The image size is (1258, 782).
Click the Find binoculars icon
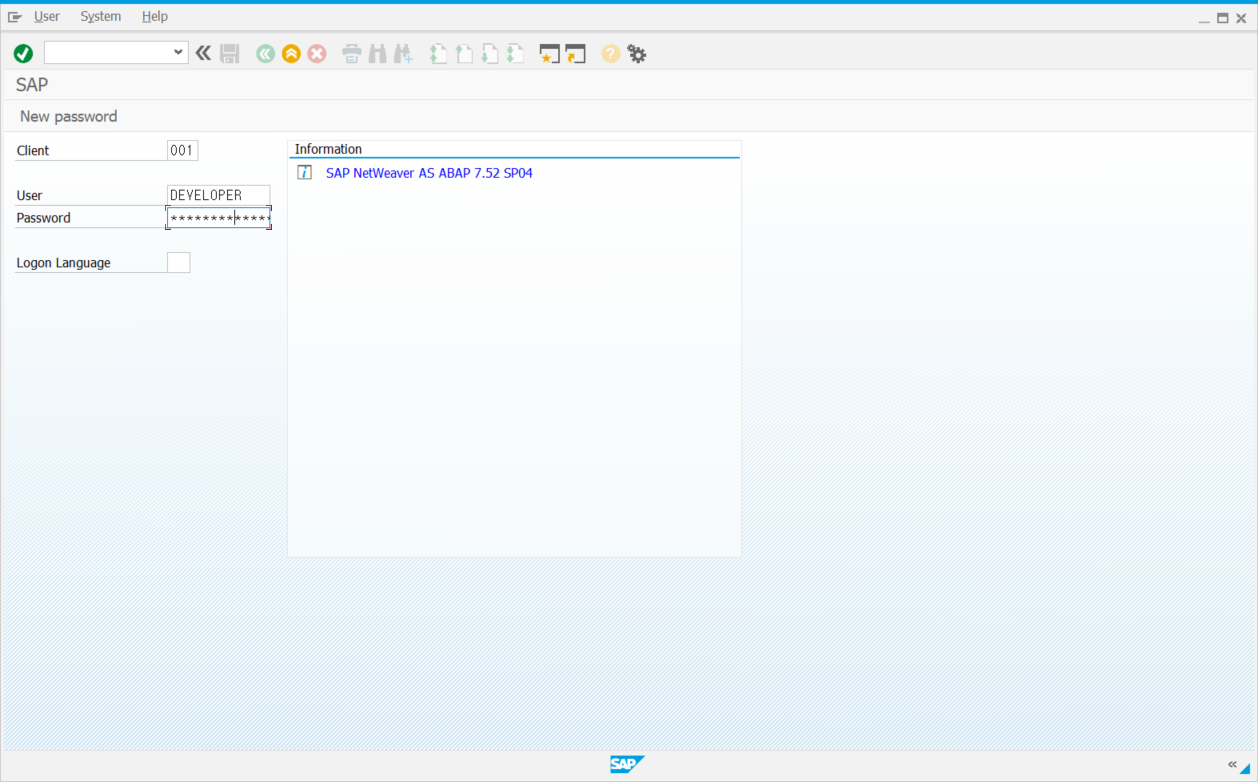pyautogui.click(x=377, y=54)
